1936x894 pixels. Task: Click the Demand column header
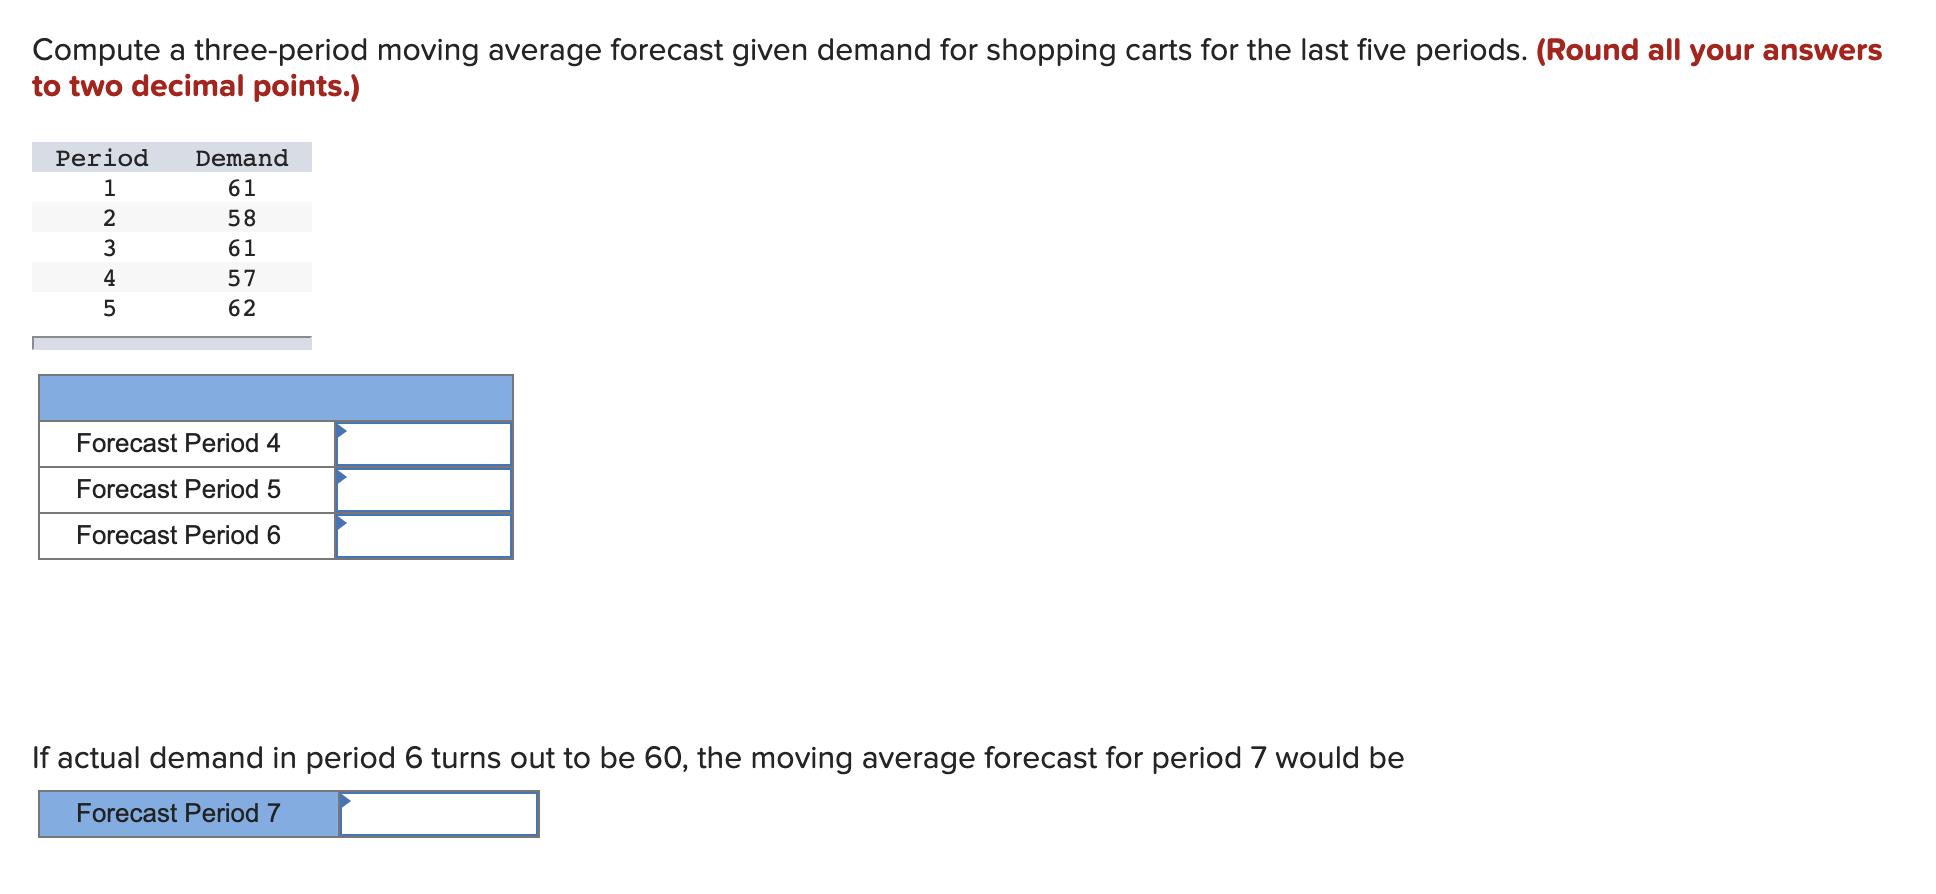[241, 157]
